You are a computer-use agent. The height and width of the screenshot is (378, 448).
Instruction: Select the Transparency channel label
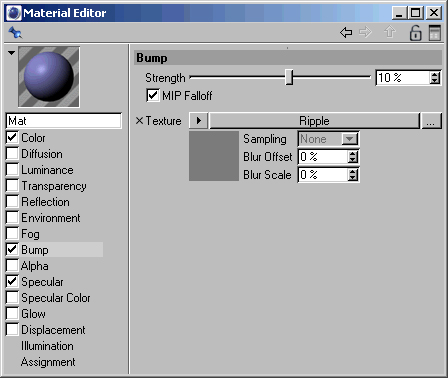[54, 186]
